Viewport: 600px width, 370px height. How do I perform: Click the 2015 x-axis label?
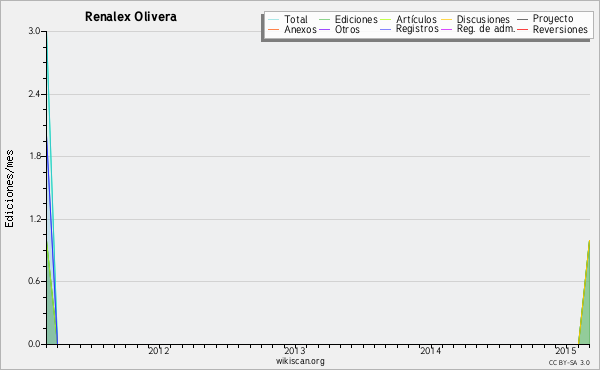(x=566, y=350)
